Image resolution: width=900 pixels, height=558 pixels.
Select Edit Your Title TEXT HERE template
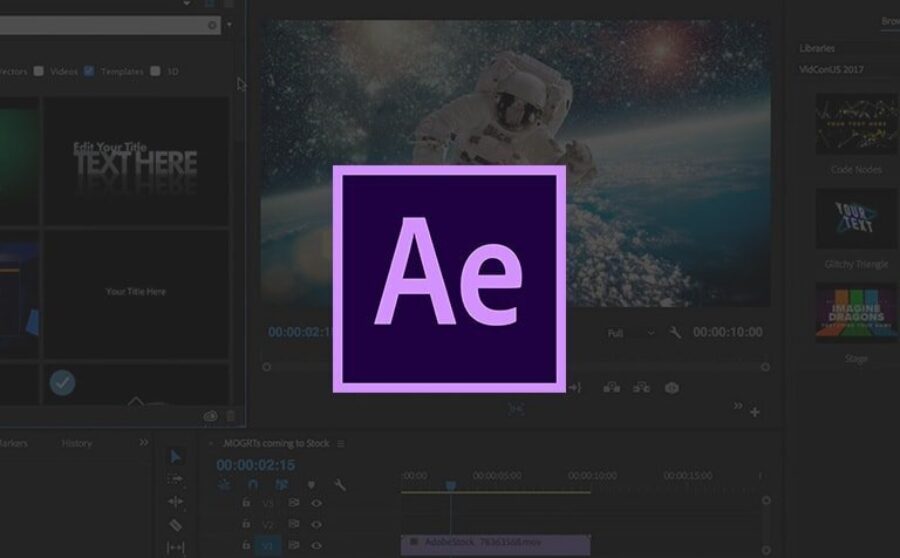pos(136,161)
